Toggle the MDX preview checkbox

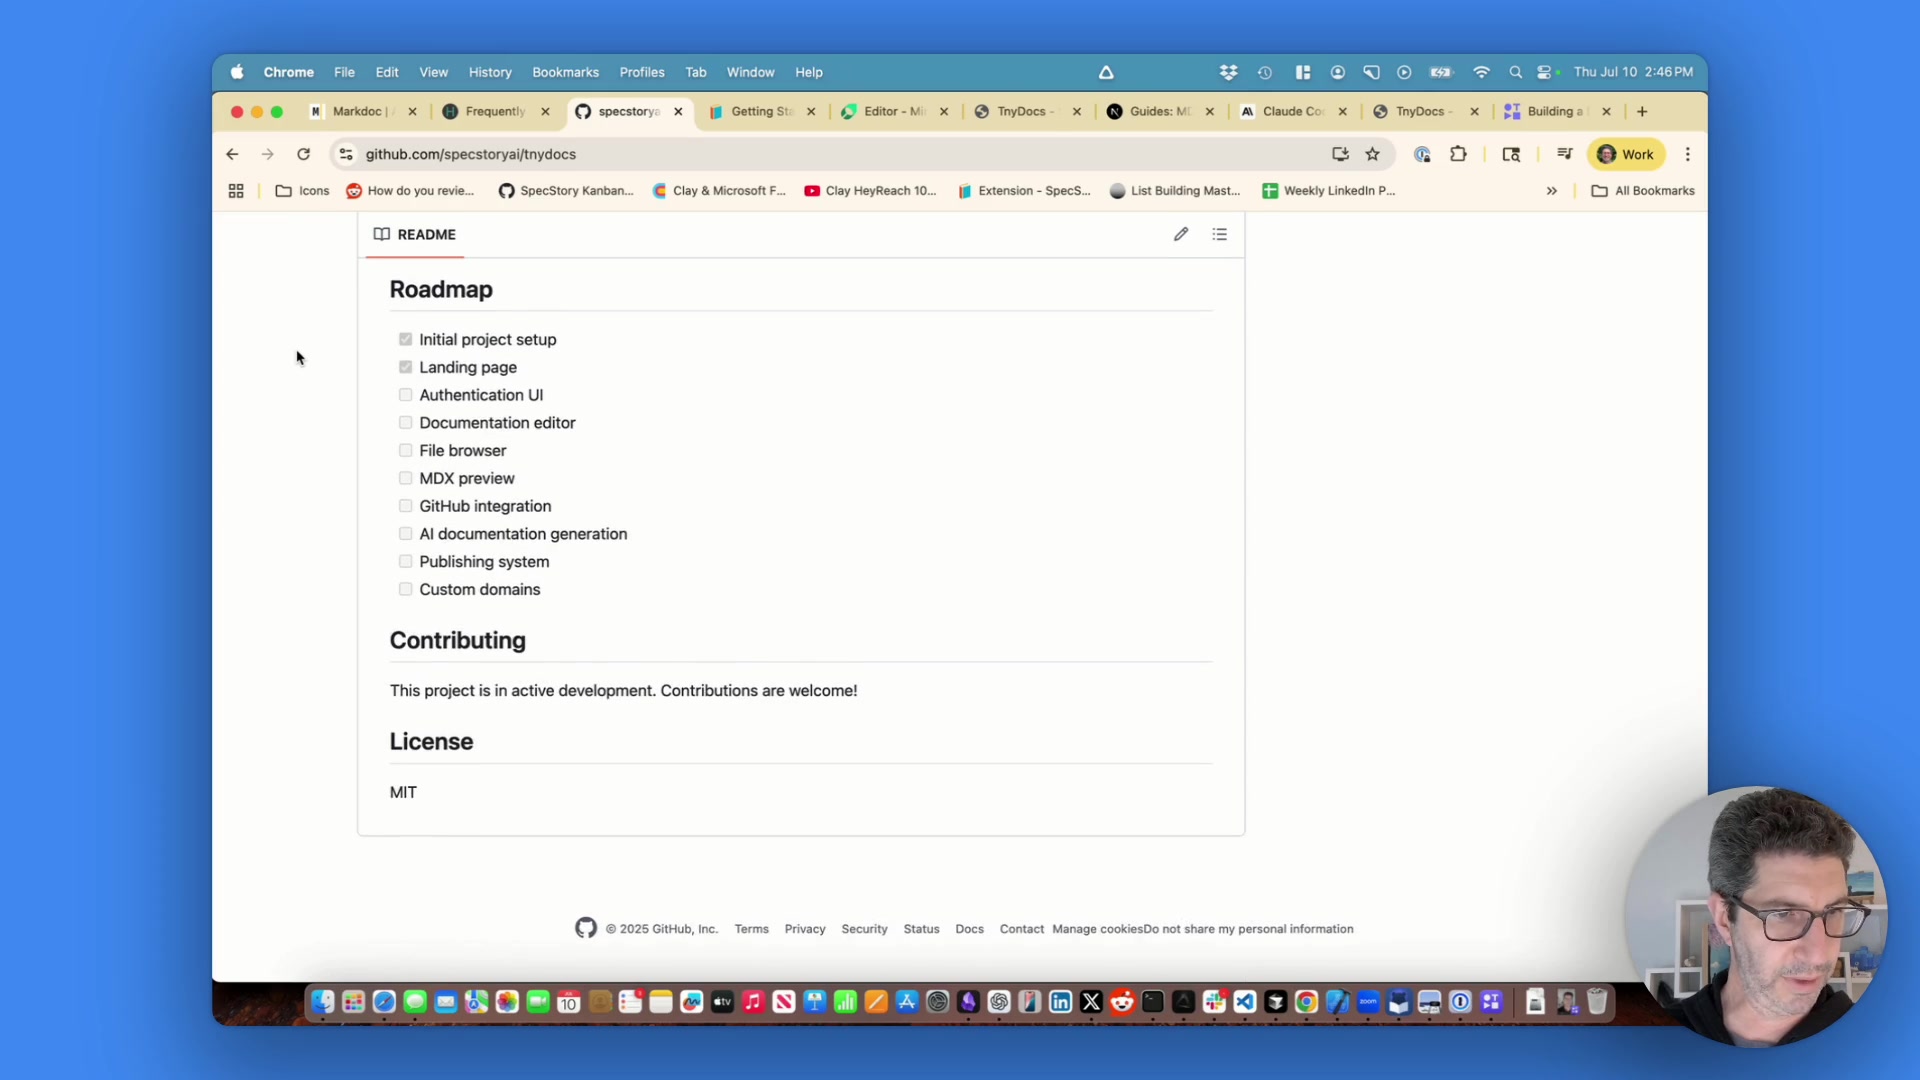point(405,478)
